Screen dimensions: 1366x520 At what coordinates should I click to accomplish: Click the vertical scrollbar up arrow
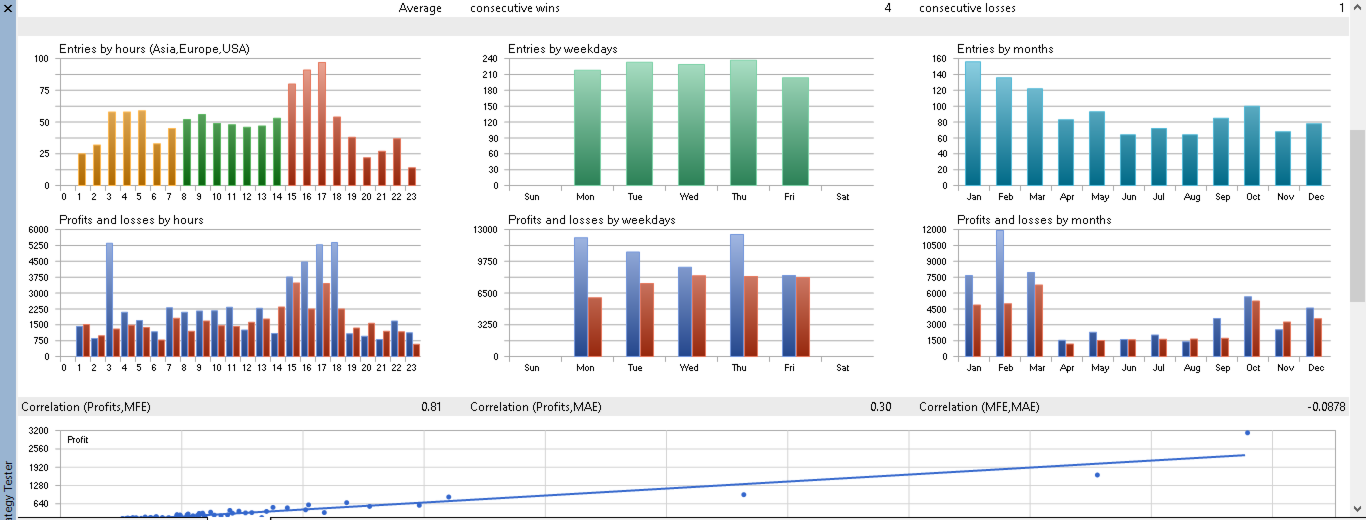[x=1357, y=8]
